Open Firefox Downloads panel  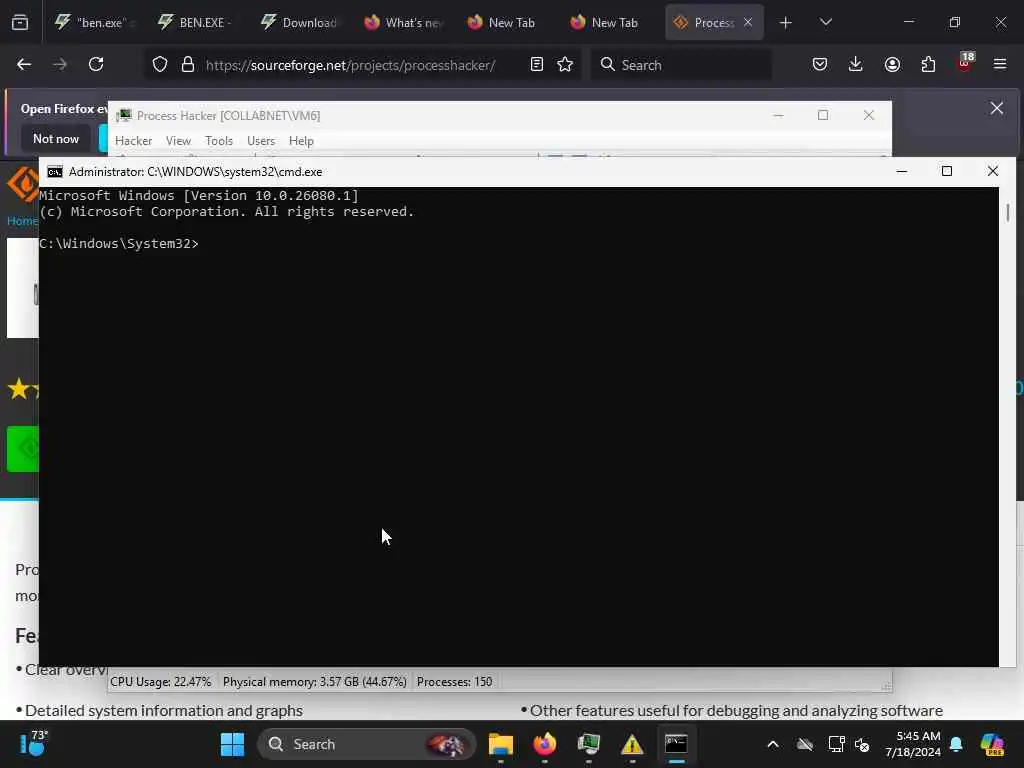(856, 64)
